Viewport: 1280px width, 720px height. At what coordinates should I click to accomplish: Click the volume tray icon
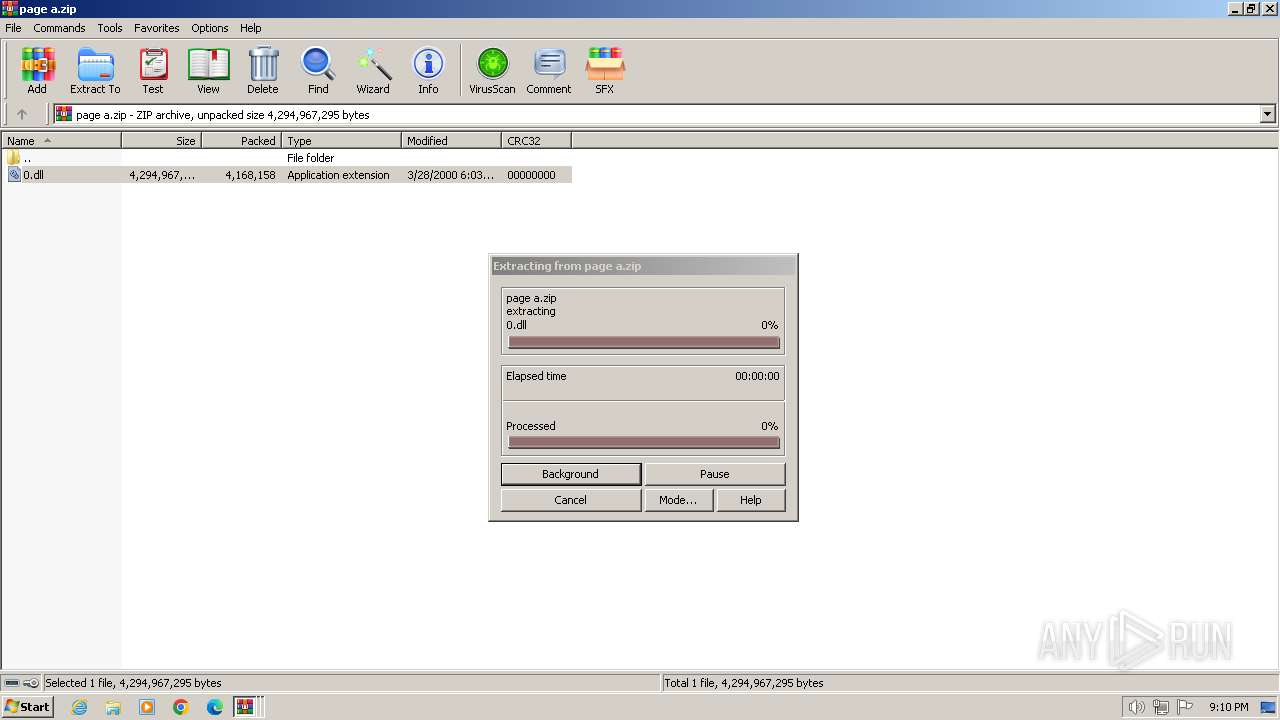point(1136,707)
